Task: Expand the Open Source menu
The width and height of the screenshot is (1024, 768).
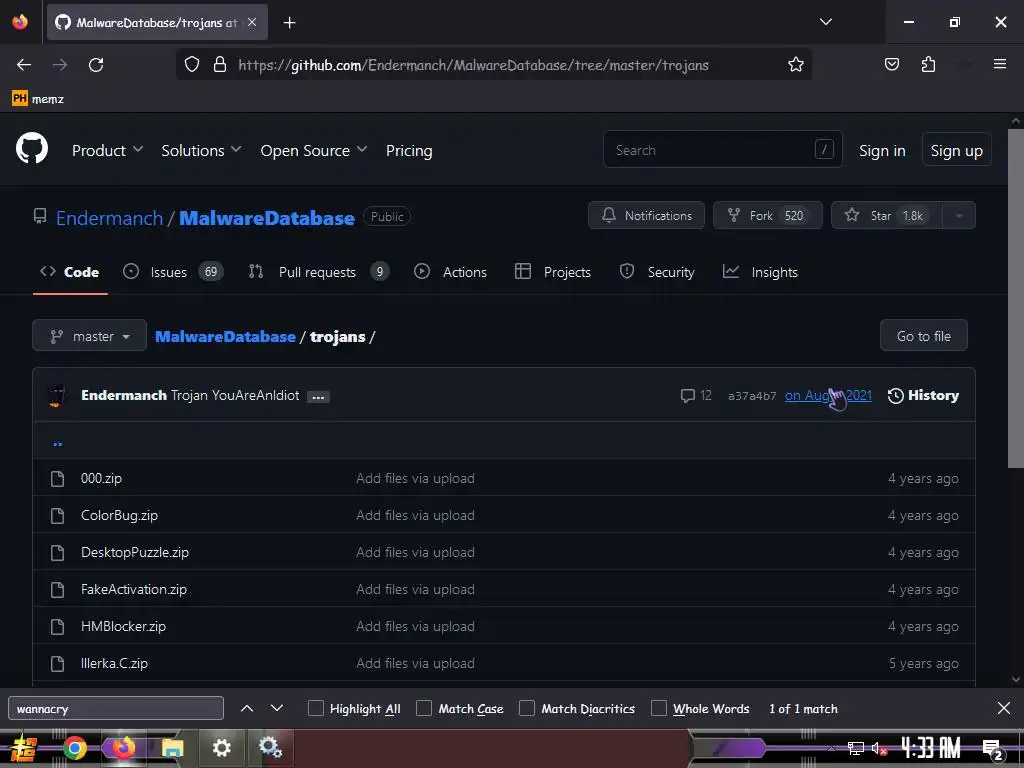Action: point(313,150)
